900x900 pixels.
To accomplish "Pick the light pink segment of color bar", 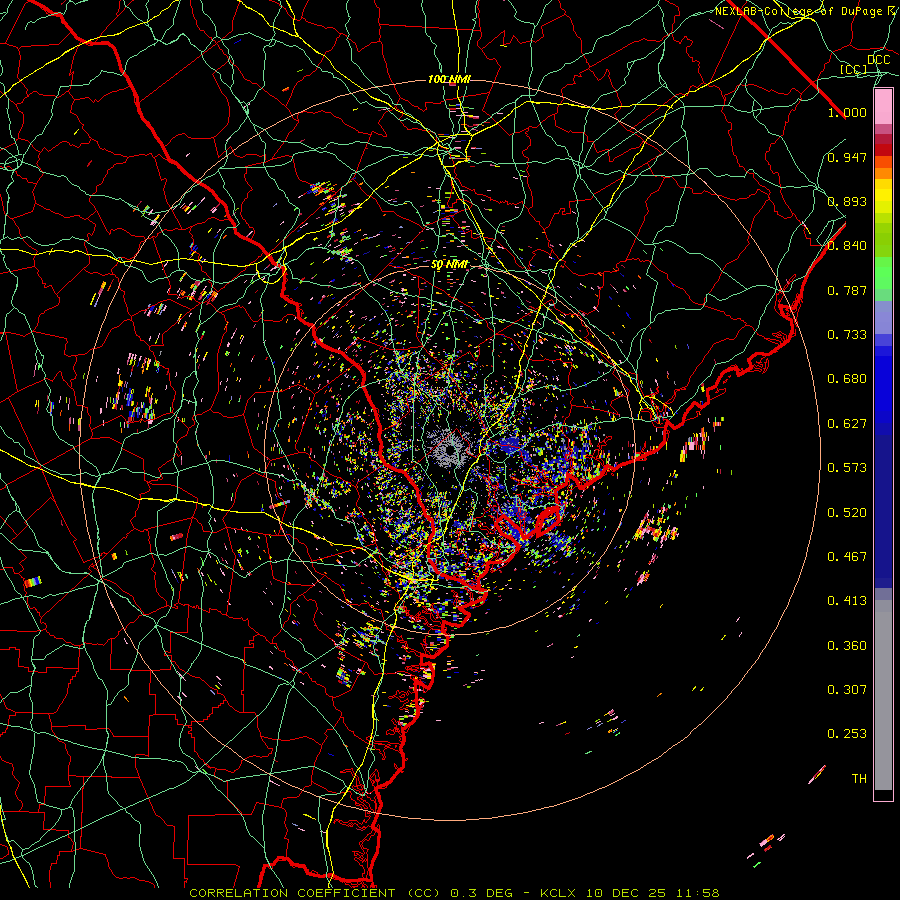I will pos(883,107).
